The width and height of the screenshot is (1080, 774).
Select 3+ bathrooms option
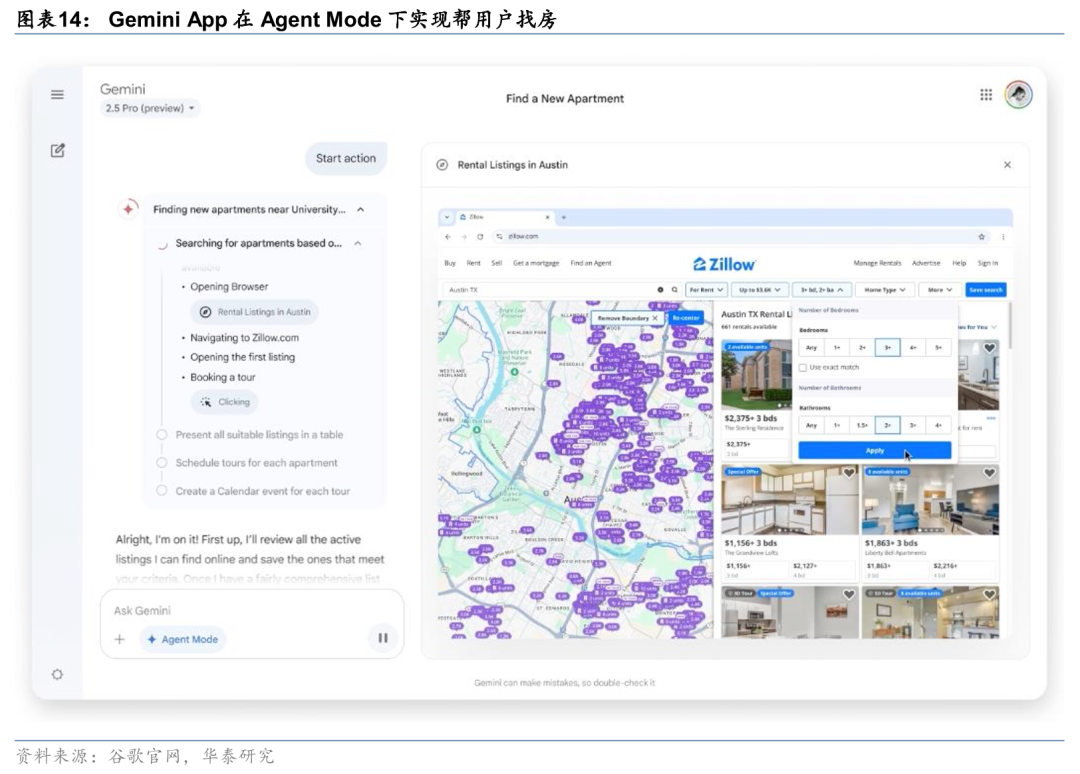pos(913,425)
